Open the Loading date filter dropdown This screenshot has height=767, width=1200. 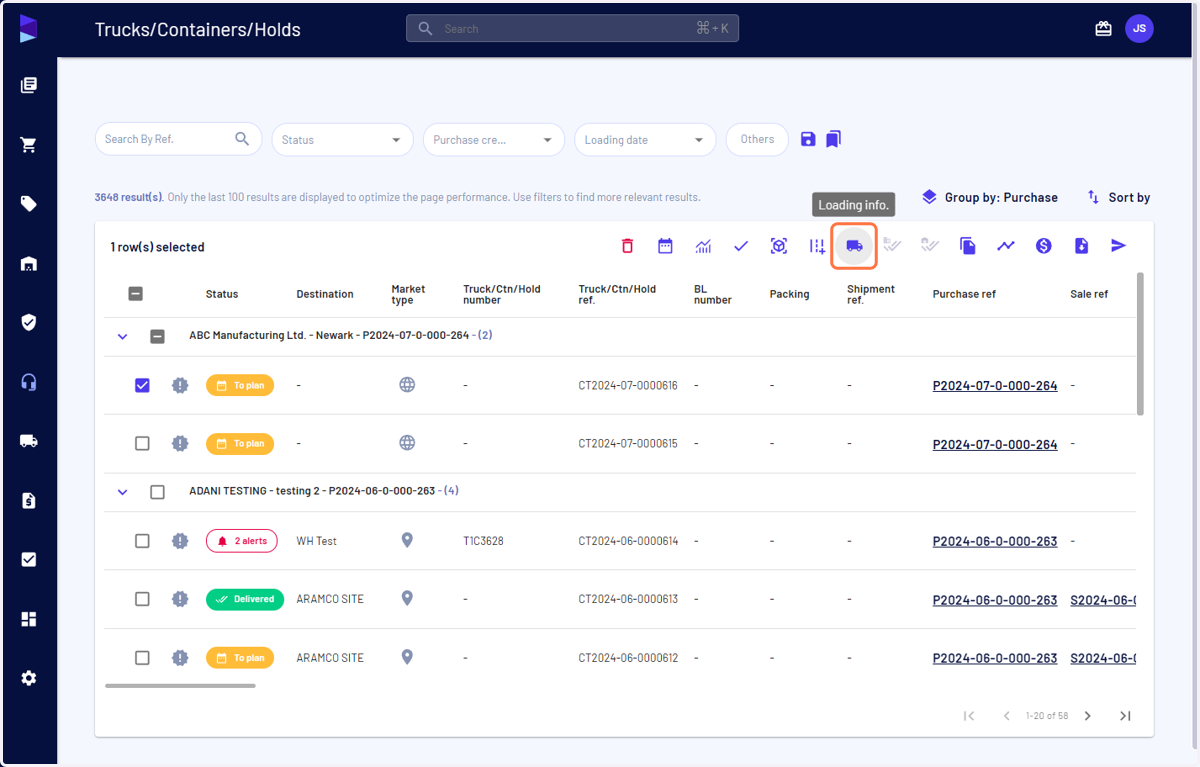645,140
